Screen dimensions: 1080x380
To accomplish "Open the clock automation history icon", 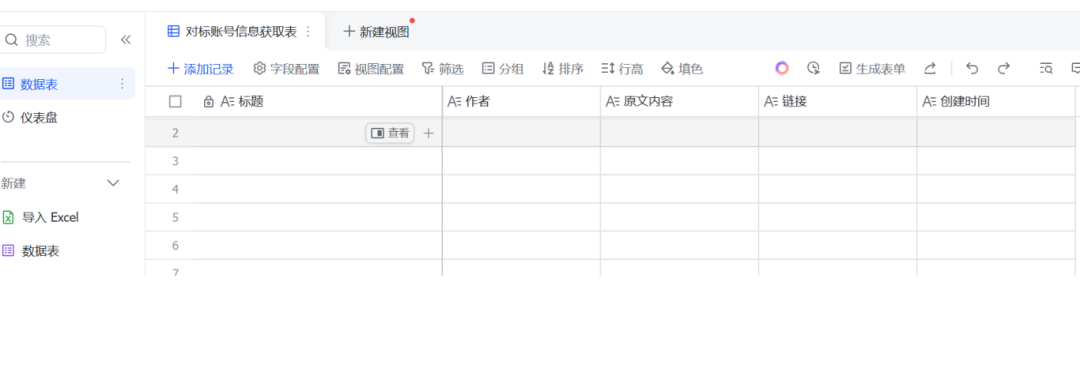I will tap(813, 68).
